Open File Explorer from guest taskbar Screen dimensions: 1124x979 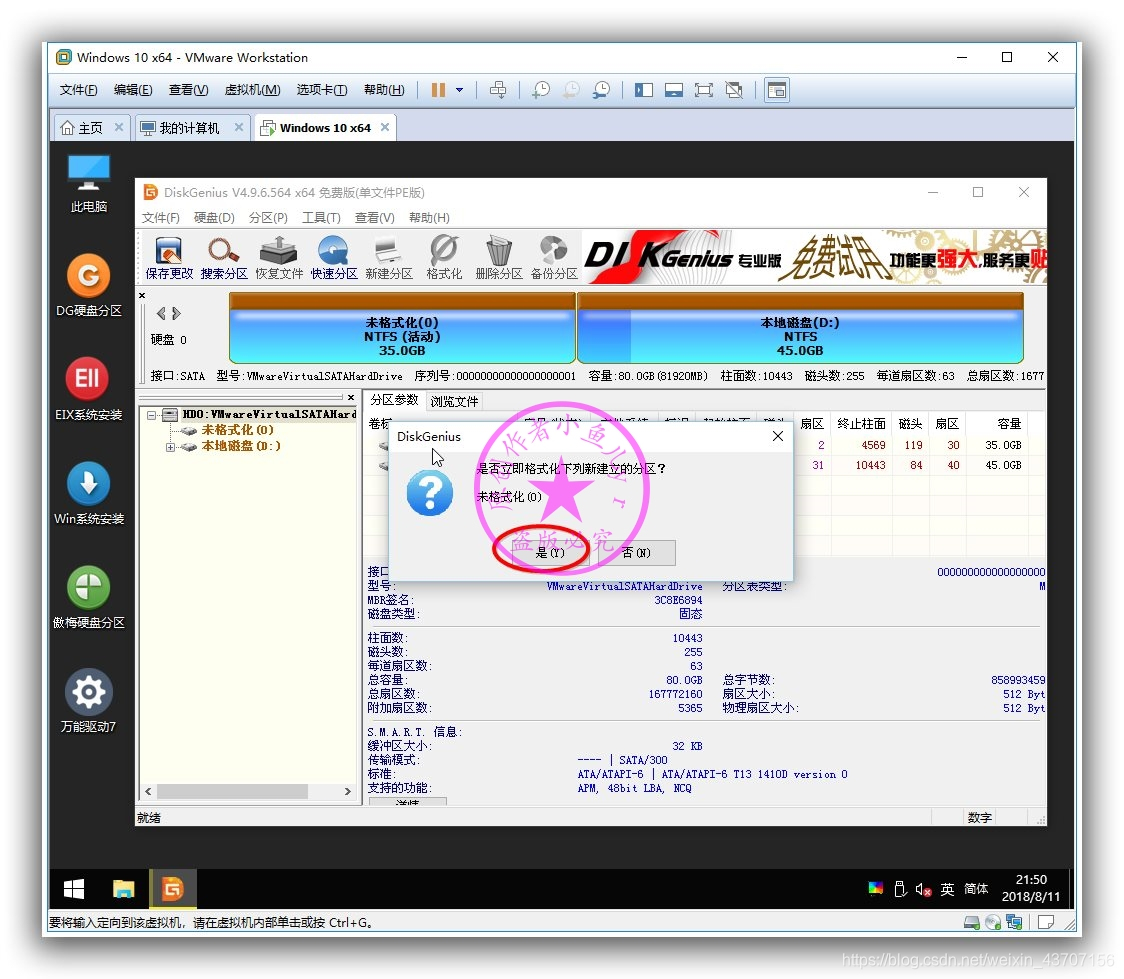pos(123,889)
